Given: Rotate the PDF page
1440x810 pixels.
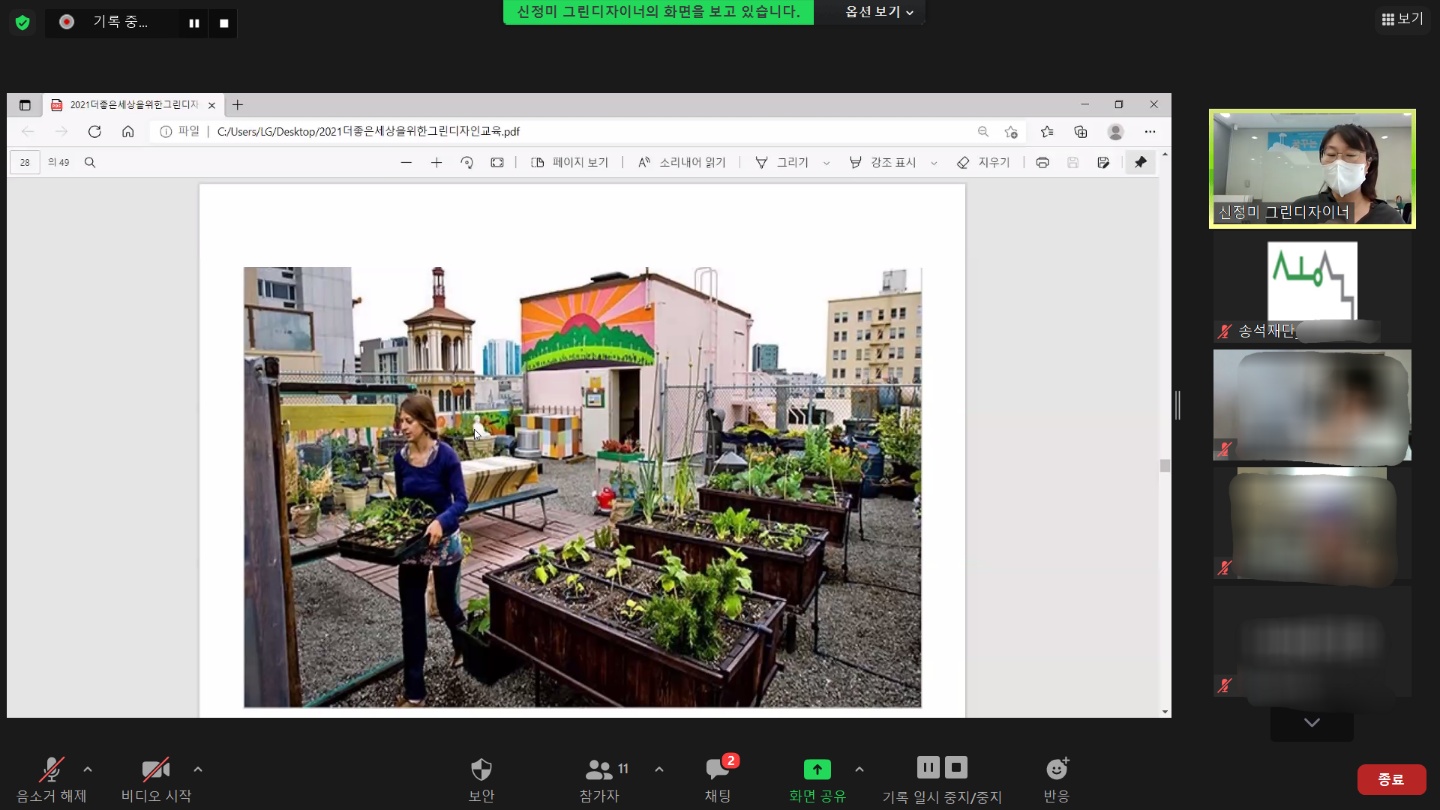Looking at the screenshot, I should click(x=466, y=162).
